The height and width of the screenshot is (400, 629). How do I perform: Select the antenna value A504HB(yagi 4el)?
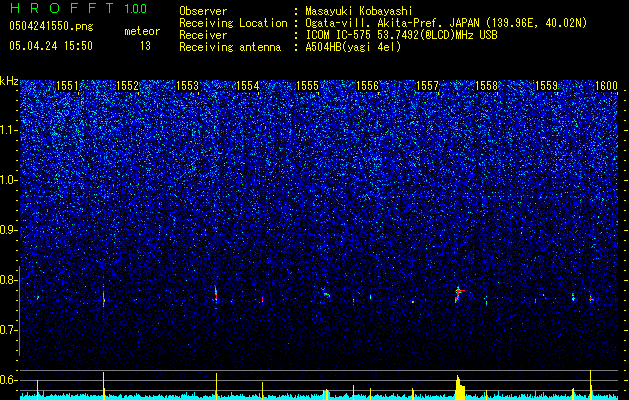coord(353,47)
